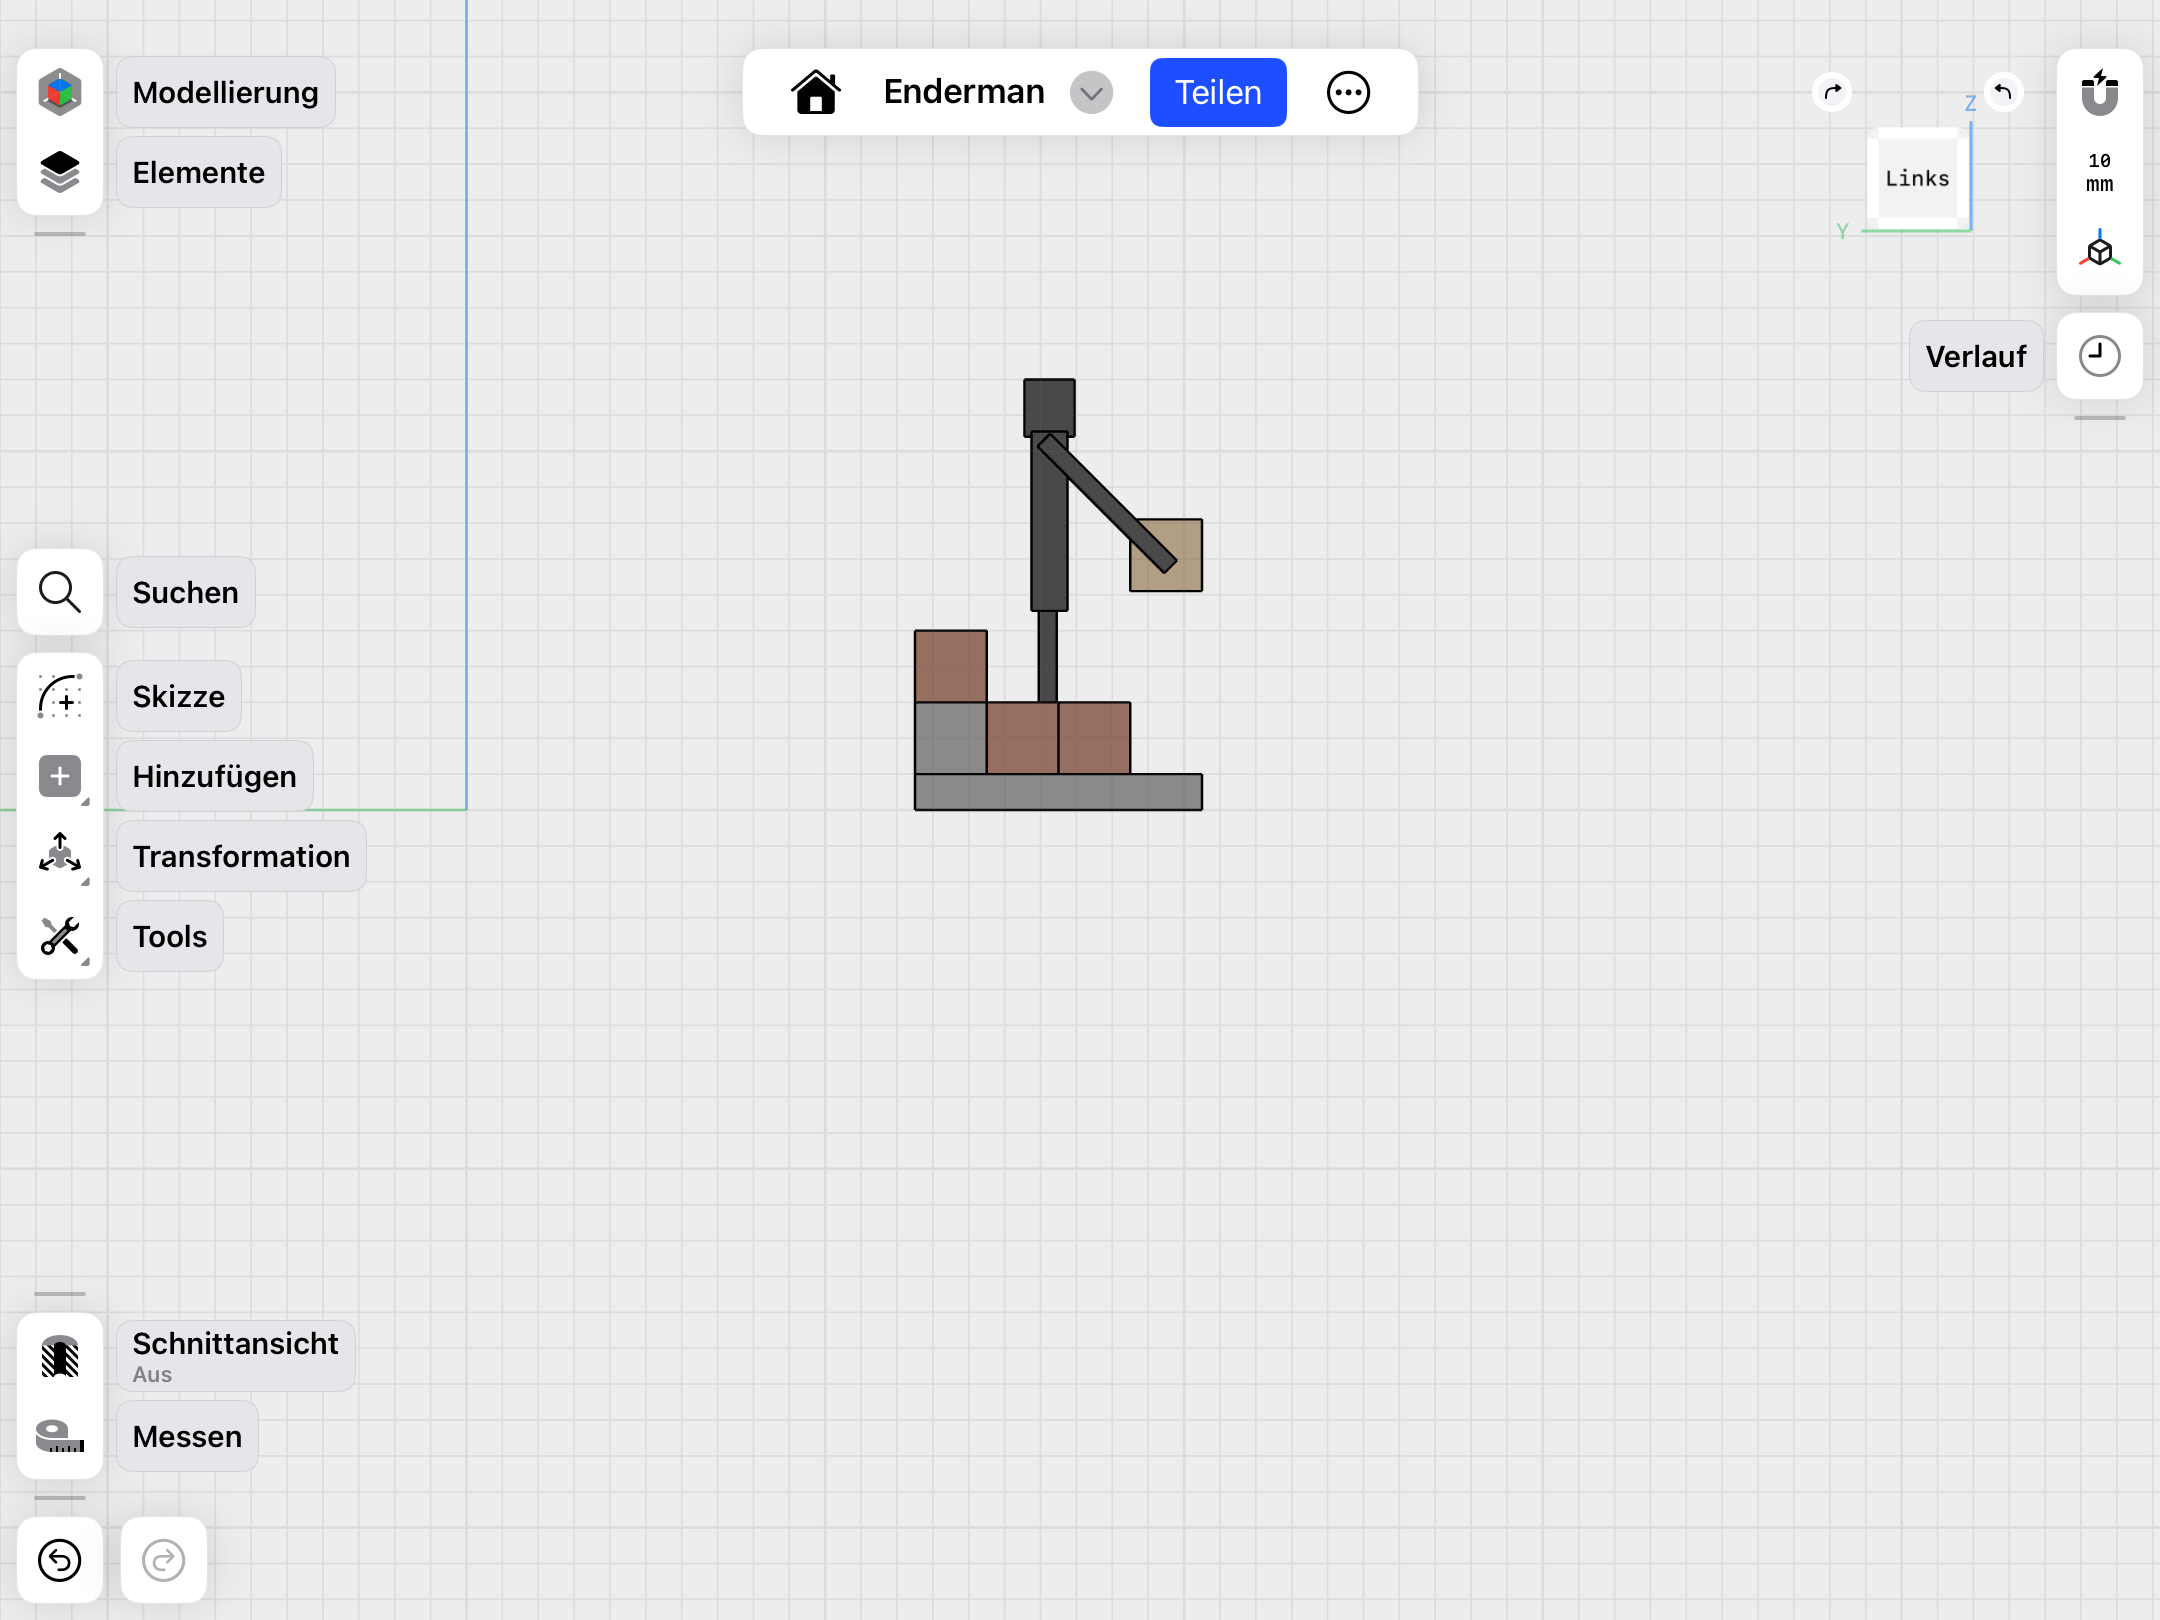Rotate view with clockwise arrow near cube
The width and height of the screenshot is (2160, 1620).
pos(1832,93)
